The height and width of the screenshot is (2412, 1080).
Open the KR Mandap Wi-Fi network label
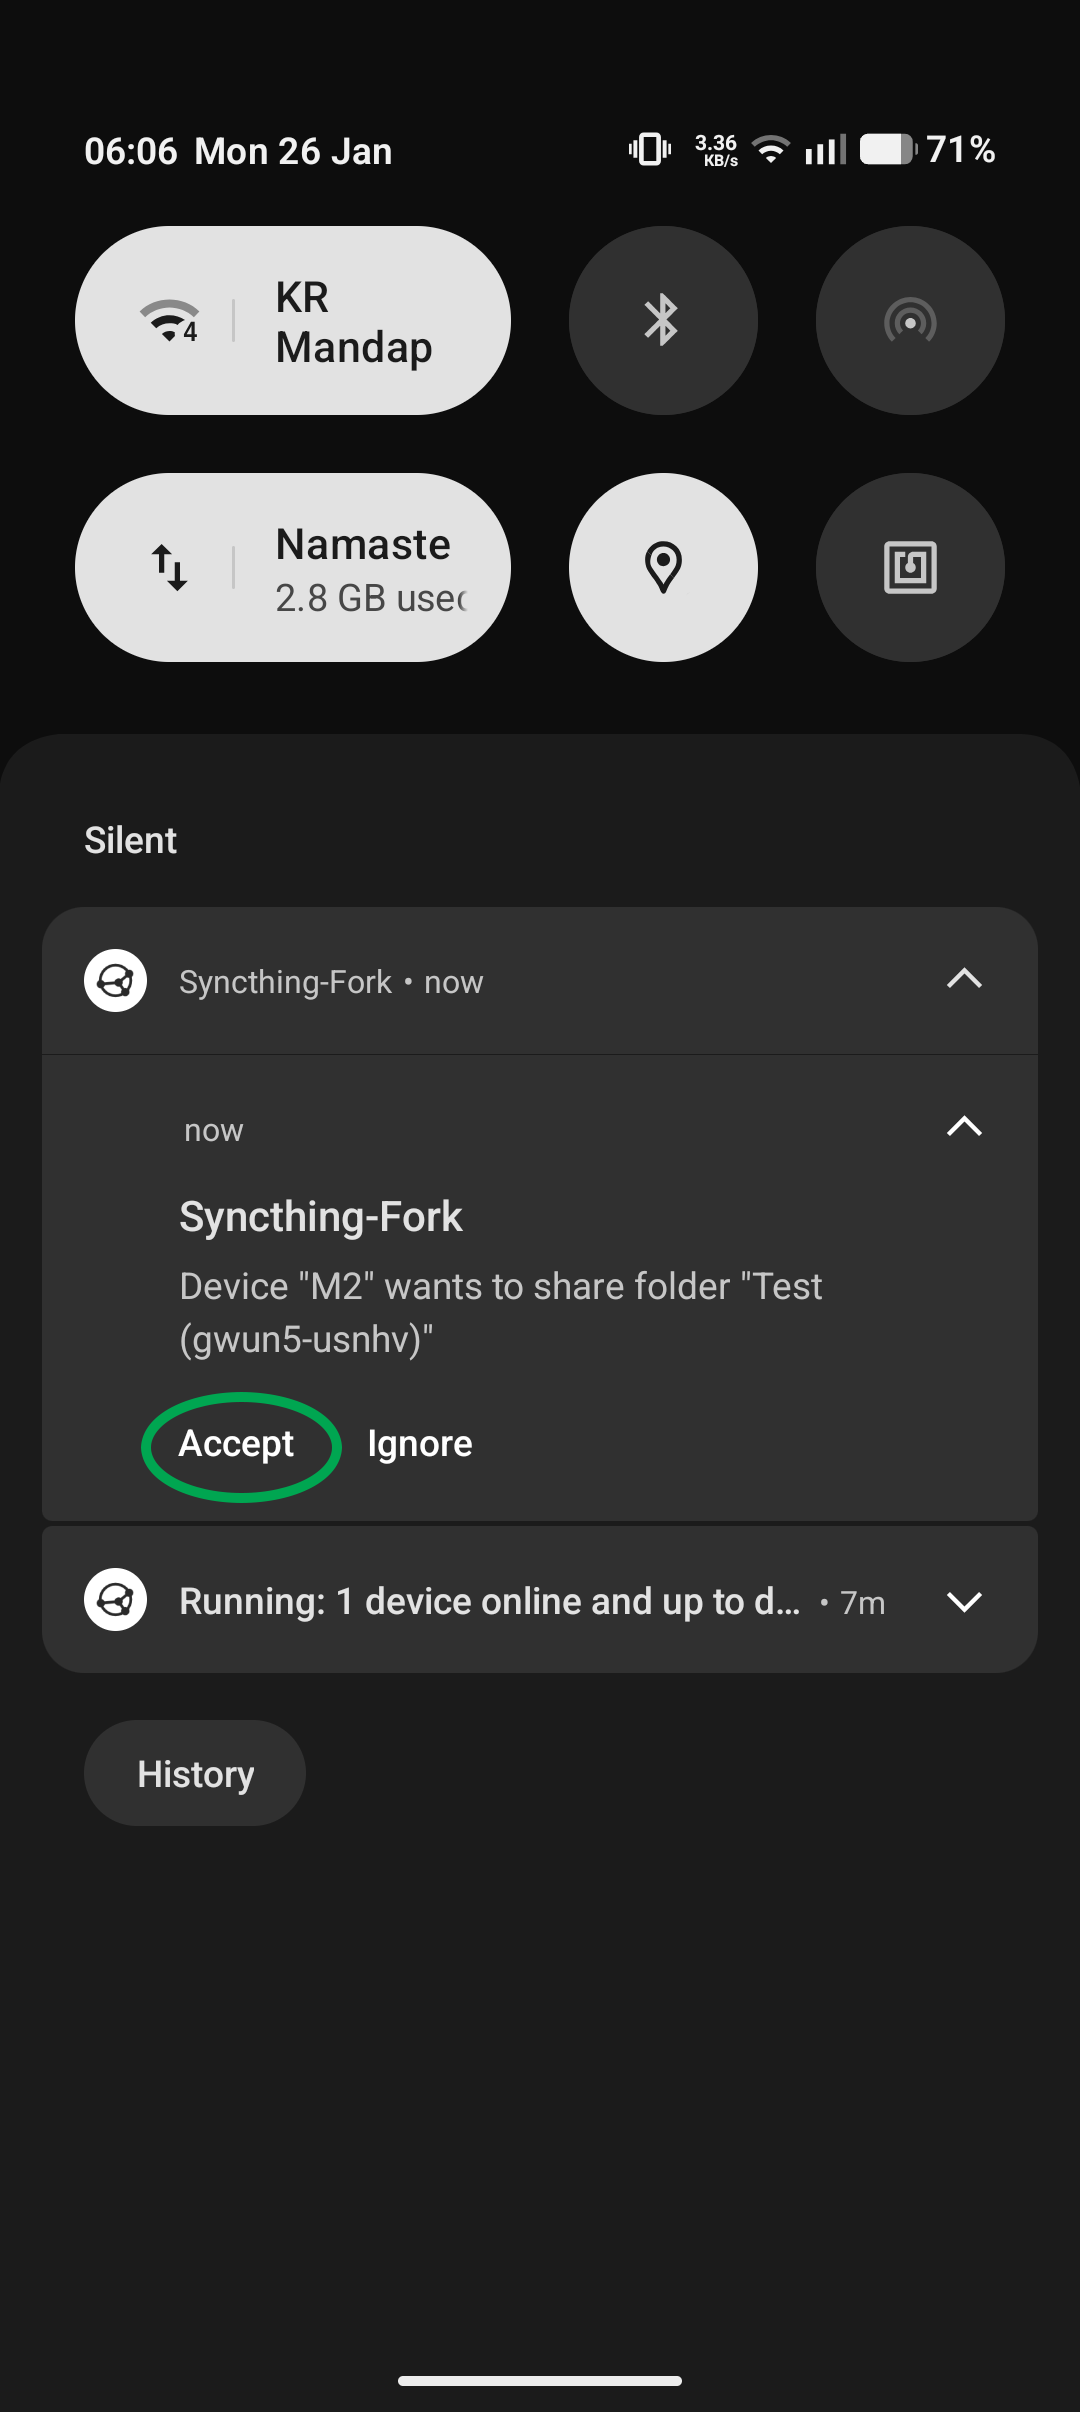point(354,321)
